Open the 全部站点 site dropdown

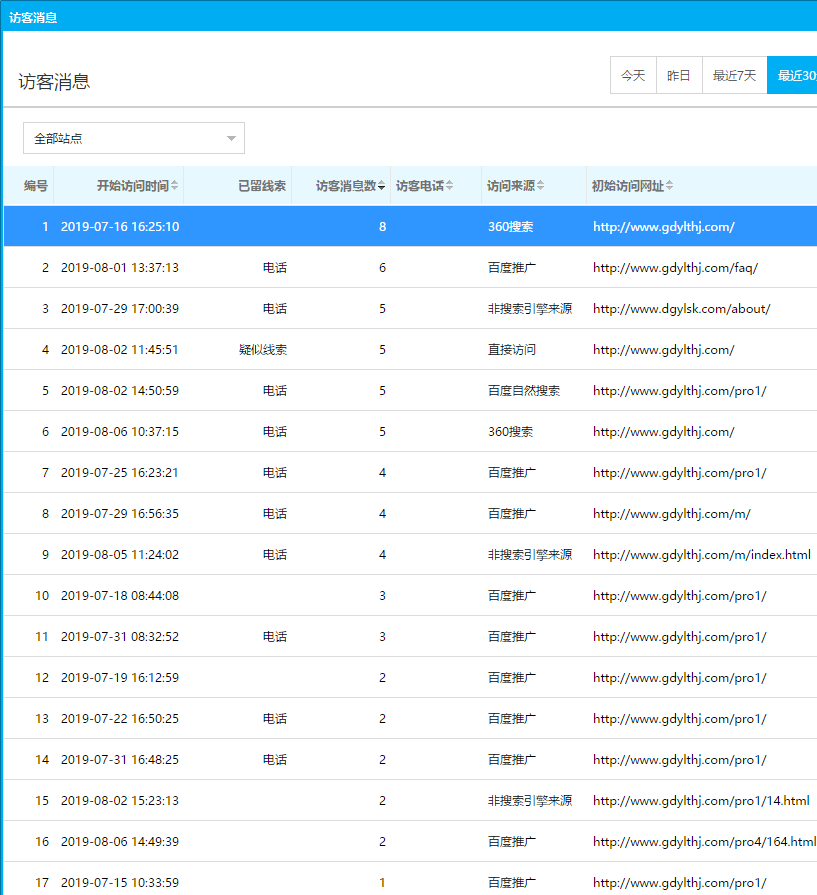click(133, 138)
